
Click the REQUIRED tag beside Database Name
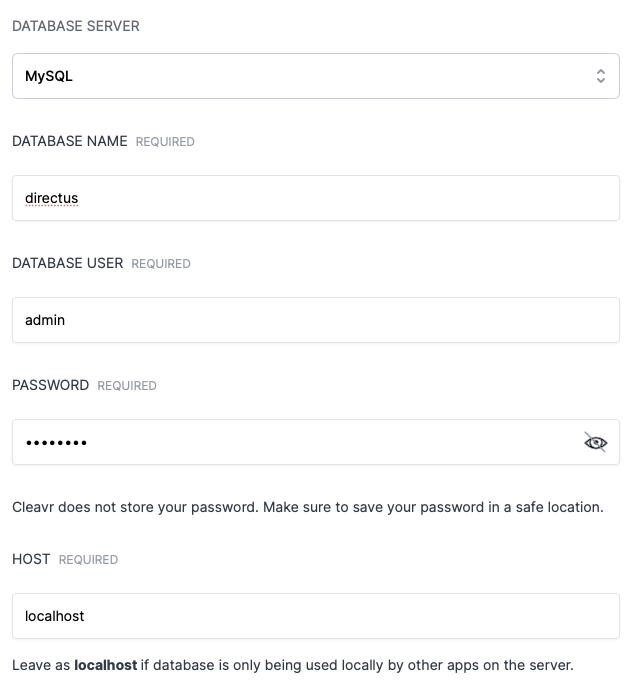click(165, 142)
